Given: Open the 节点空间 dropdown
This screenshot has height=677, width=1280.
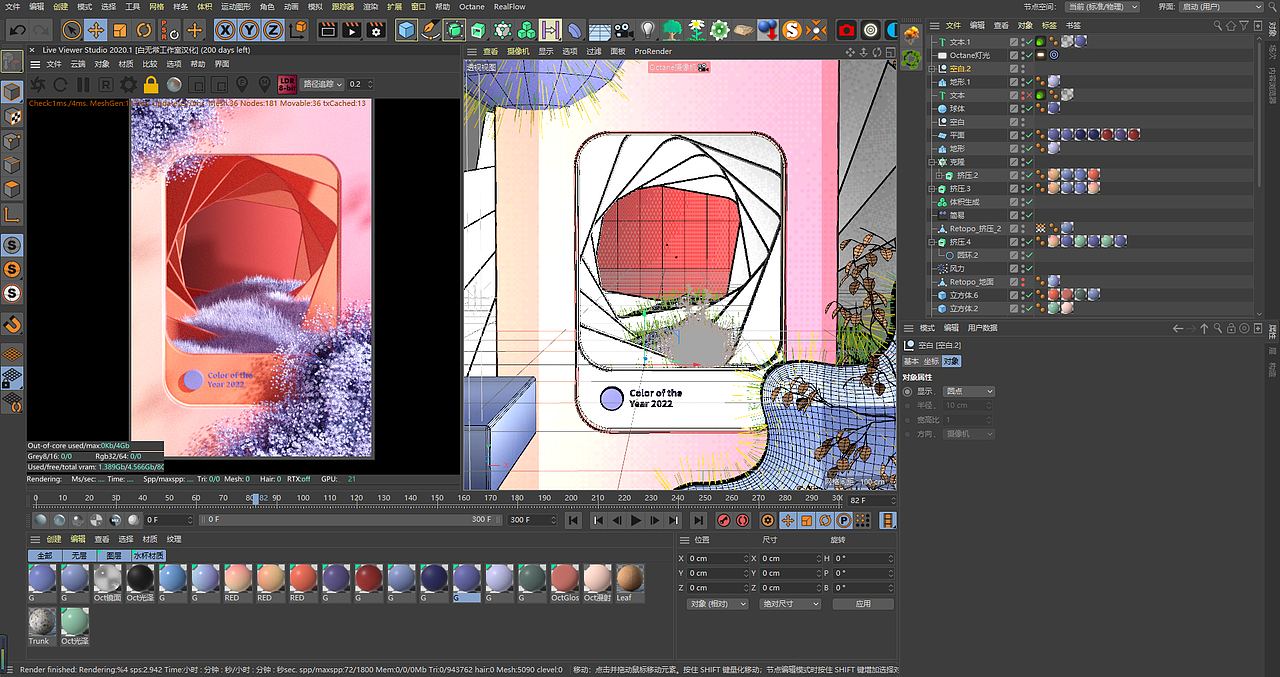Looking at the screenshot, I should coord(1101,7).
